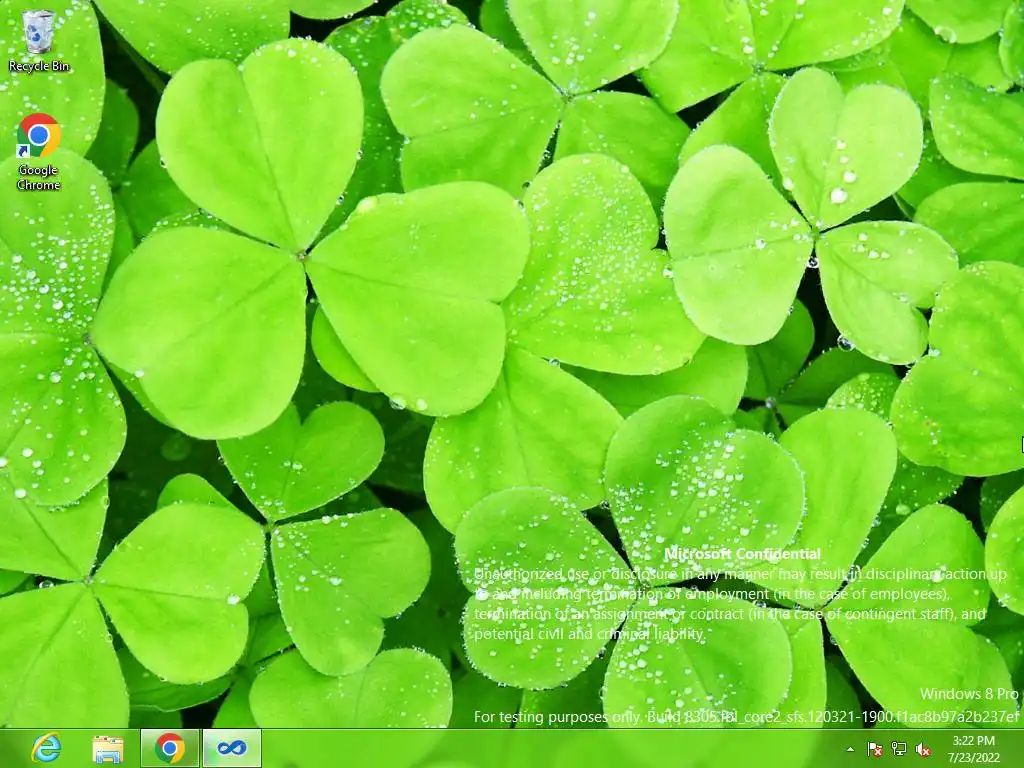Switch to Chrome on the taskbar
This screenshot has width=1024, height=768.
pyautogui.click(x=170, y=748)
